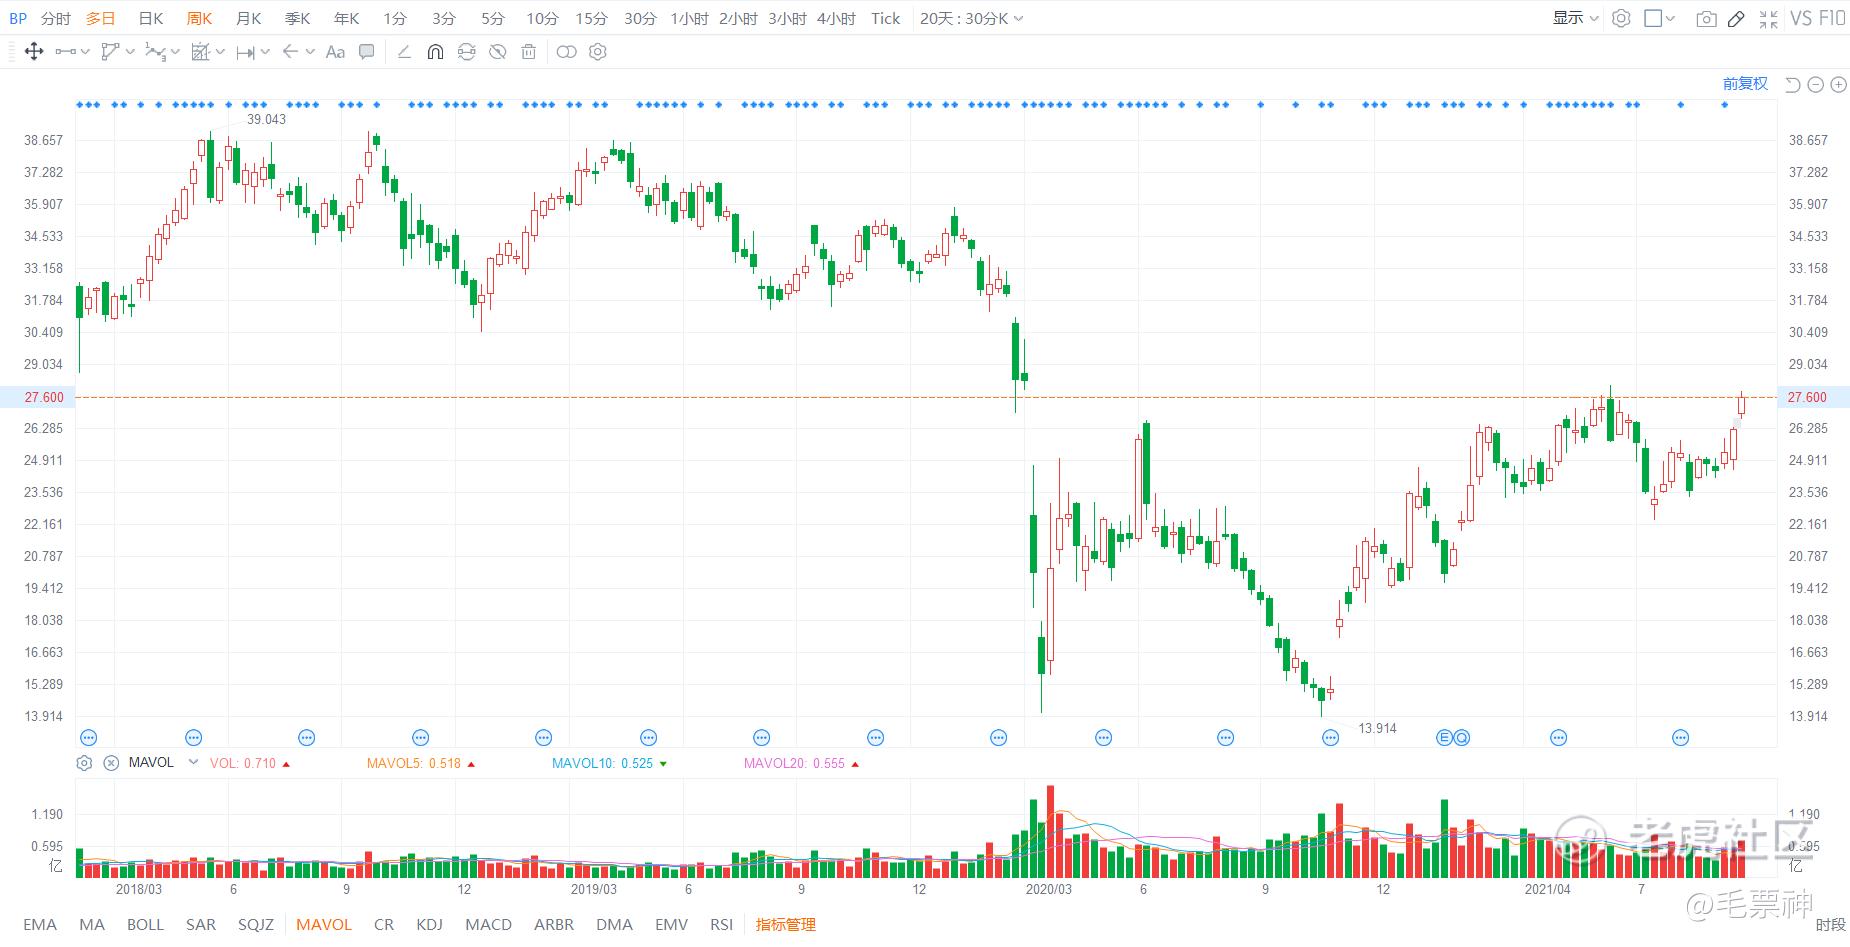Click the collapse fullscreen arrows icon
Screen dimensions: 1850x947
tap(1768, 19)
